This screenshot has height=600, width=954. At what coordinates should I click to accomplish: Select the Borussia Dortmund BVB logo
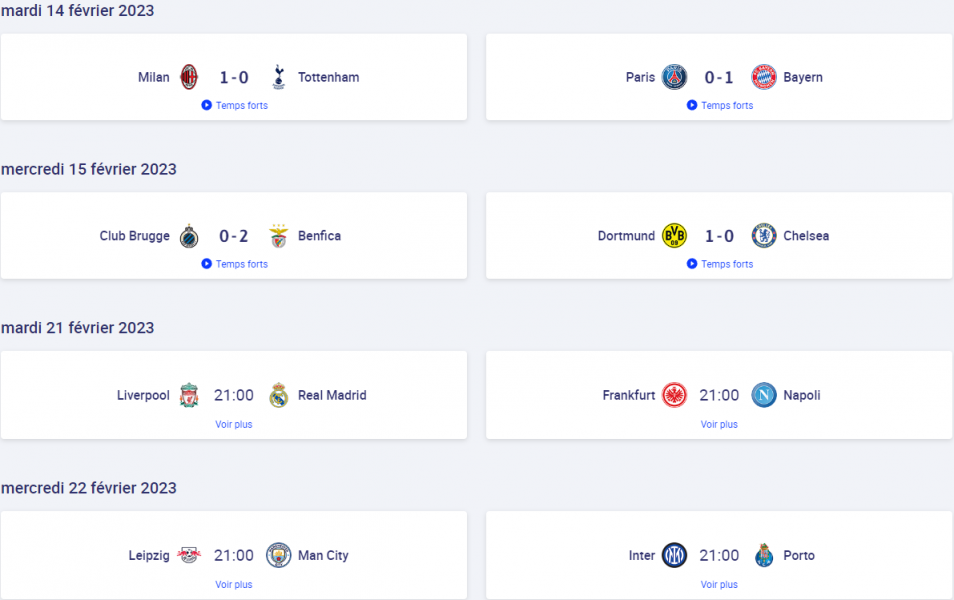pos(674,235)
